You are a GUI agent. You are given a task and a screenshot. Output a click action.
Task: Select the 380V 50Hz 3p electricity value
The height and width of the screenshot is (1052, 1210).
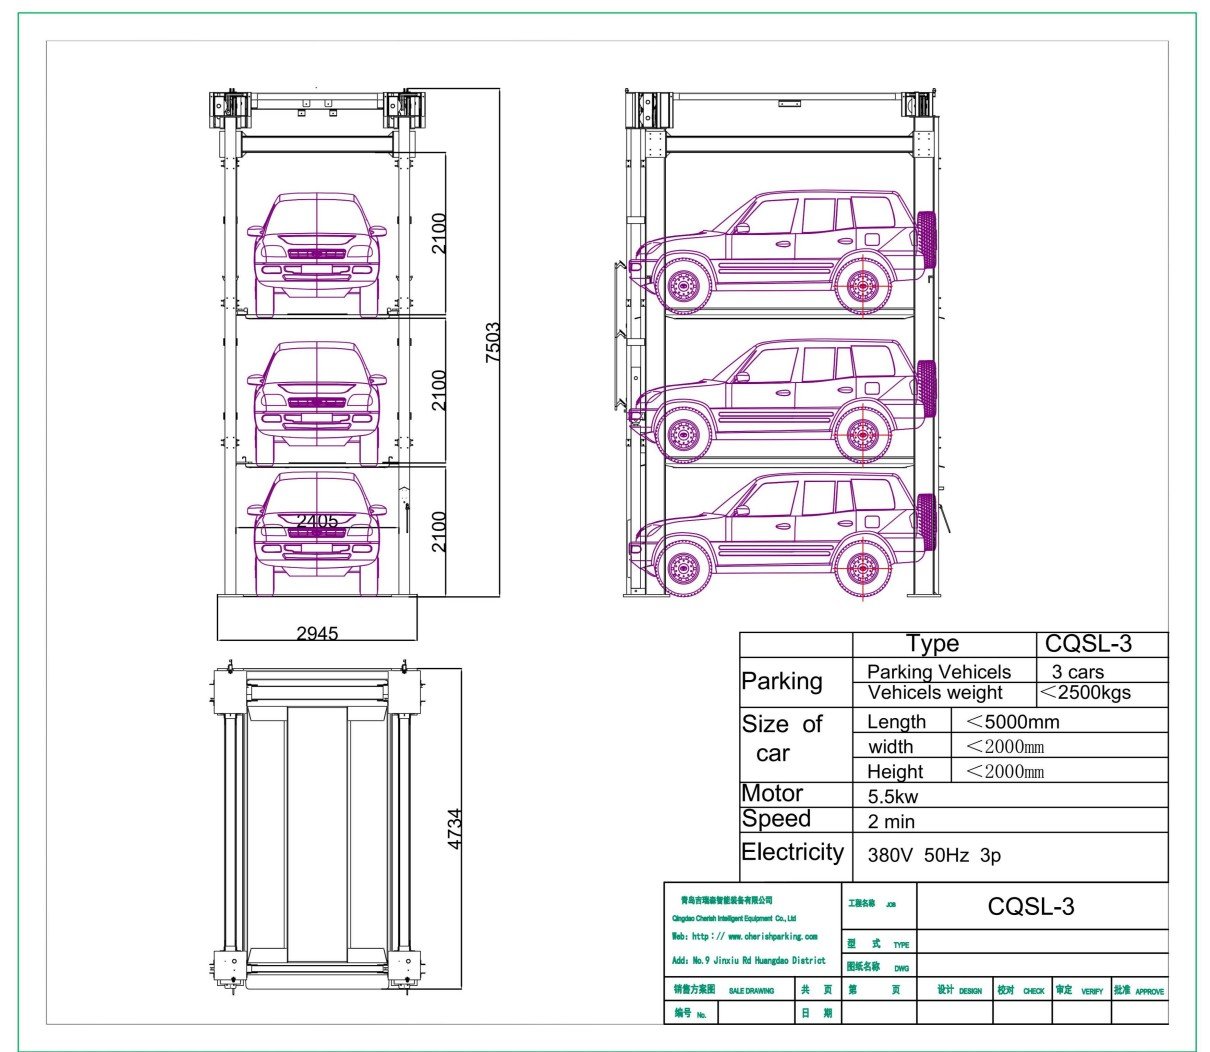(934, 855)
